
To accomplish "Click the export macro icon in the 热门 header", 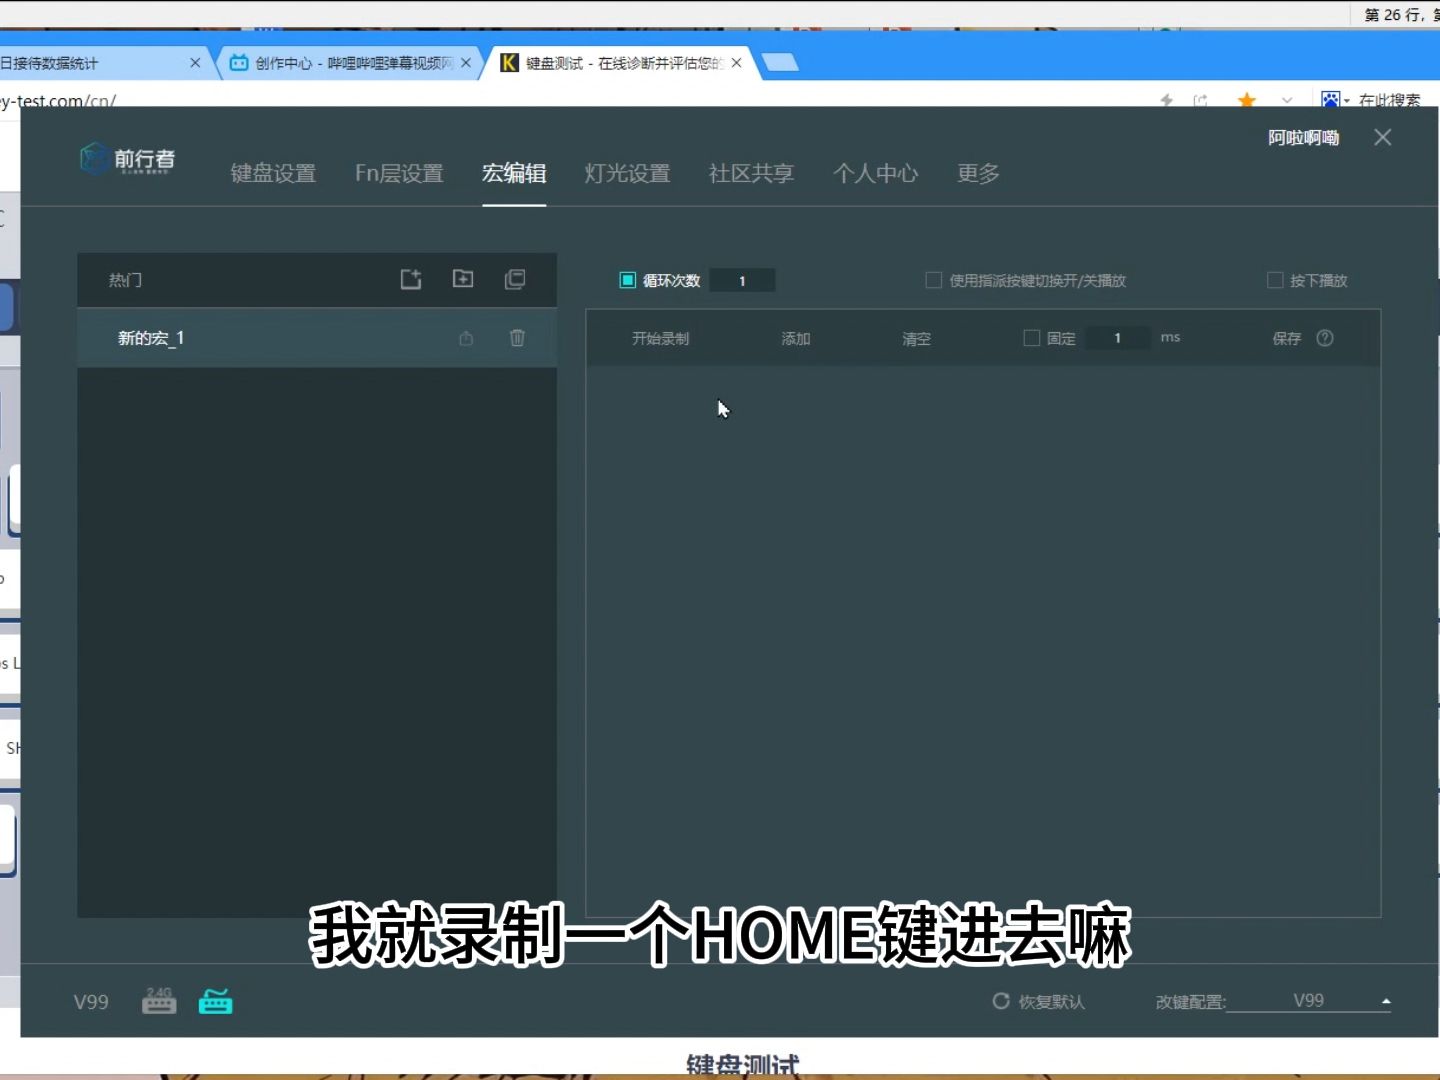I will click(x=411, y=279).
